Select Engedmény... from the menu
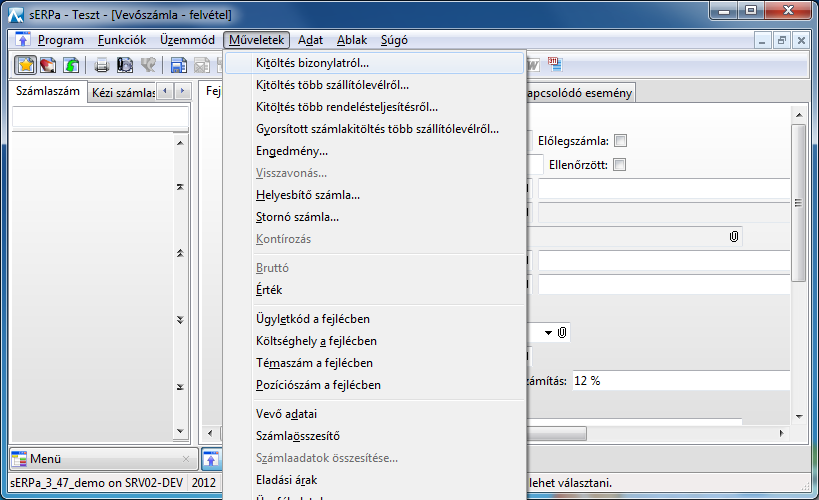Image resolution: width=819 pixels, height=500 pixels. pyautogui.click(x=375, y=150)
